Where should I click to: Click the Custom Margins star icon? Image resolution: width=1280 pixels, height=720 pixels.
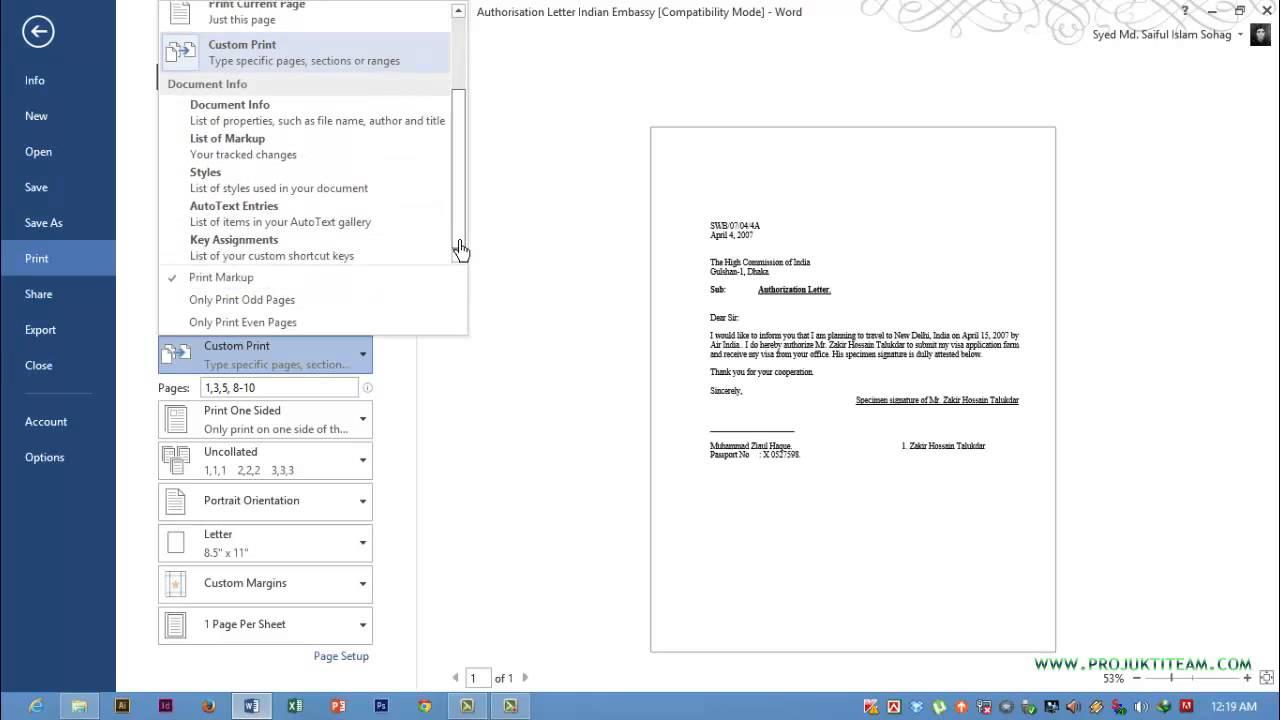point(176,583)
